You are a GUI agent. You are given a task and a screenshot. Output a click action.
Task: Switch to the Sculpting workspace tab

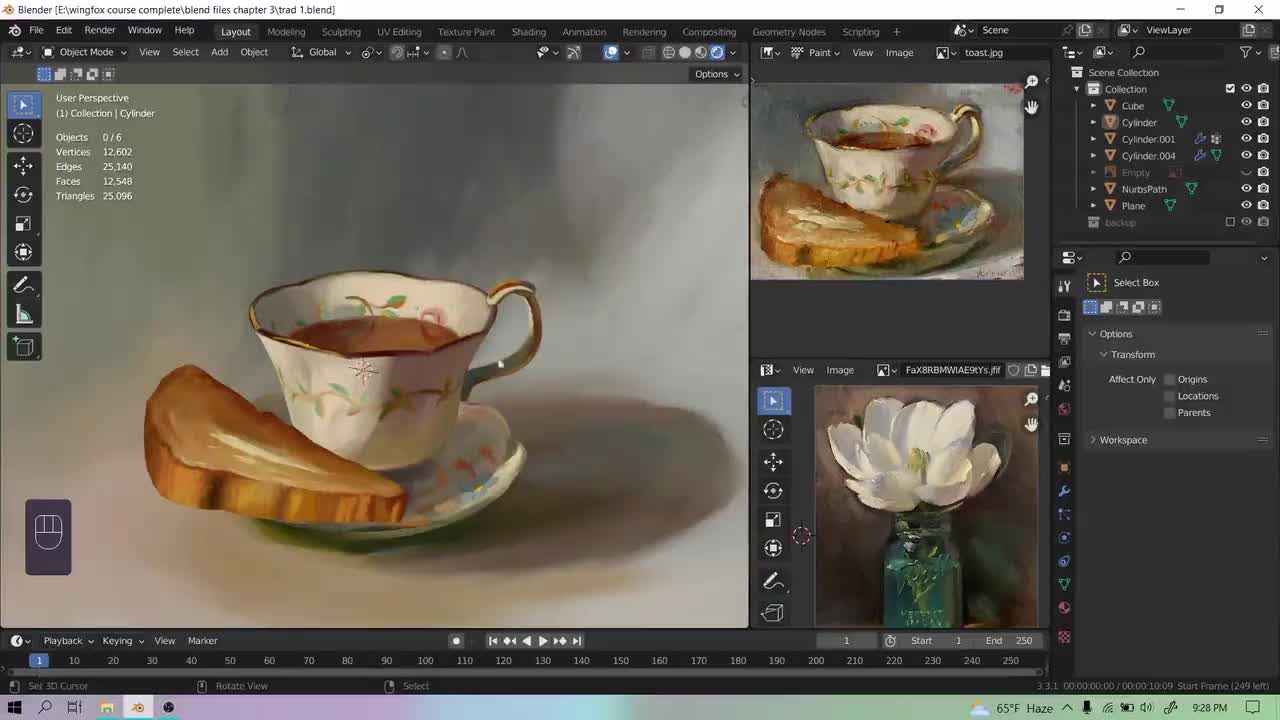341,31
